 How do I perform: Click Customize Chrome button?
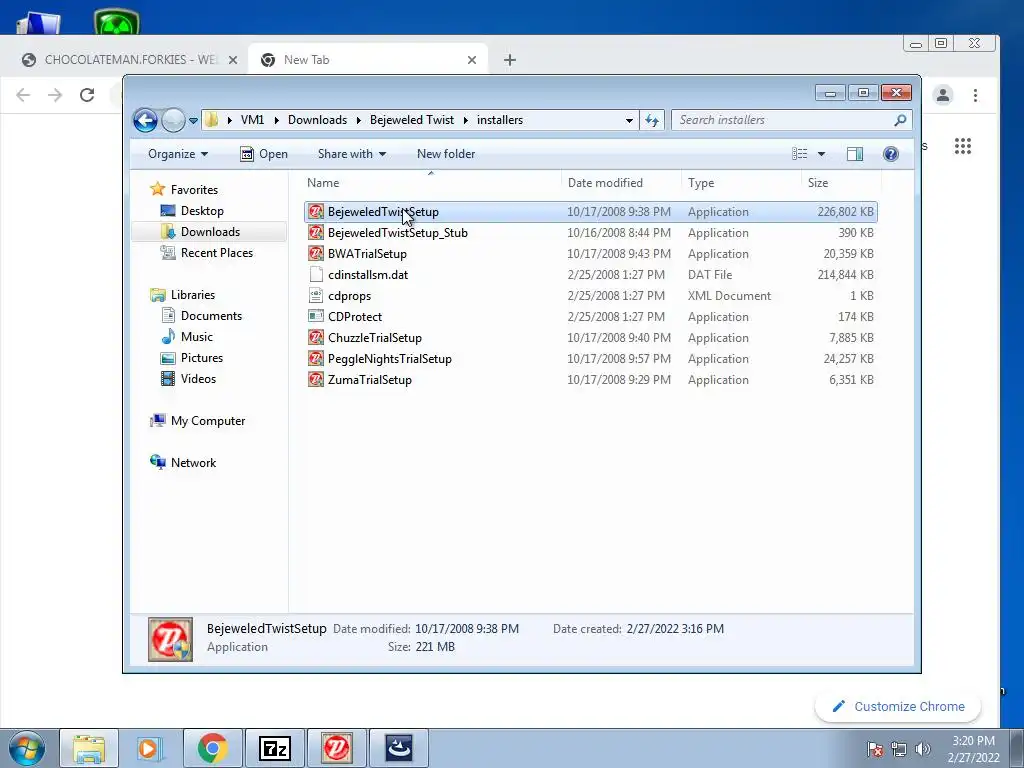click(898, 707)
